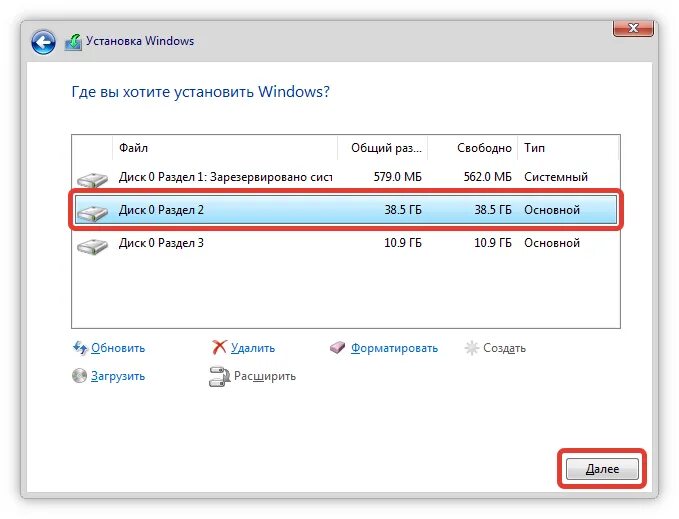Proceed with the Далее button

tap(602, 469)
